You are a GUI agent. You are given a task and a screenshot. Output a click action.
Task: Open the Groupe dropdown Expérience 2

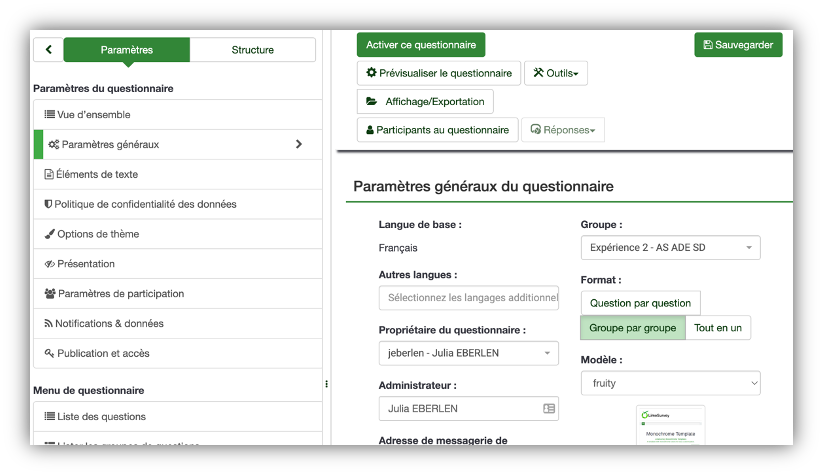(x=671, y=247)
